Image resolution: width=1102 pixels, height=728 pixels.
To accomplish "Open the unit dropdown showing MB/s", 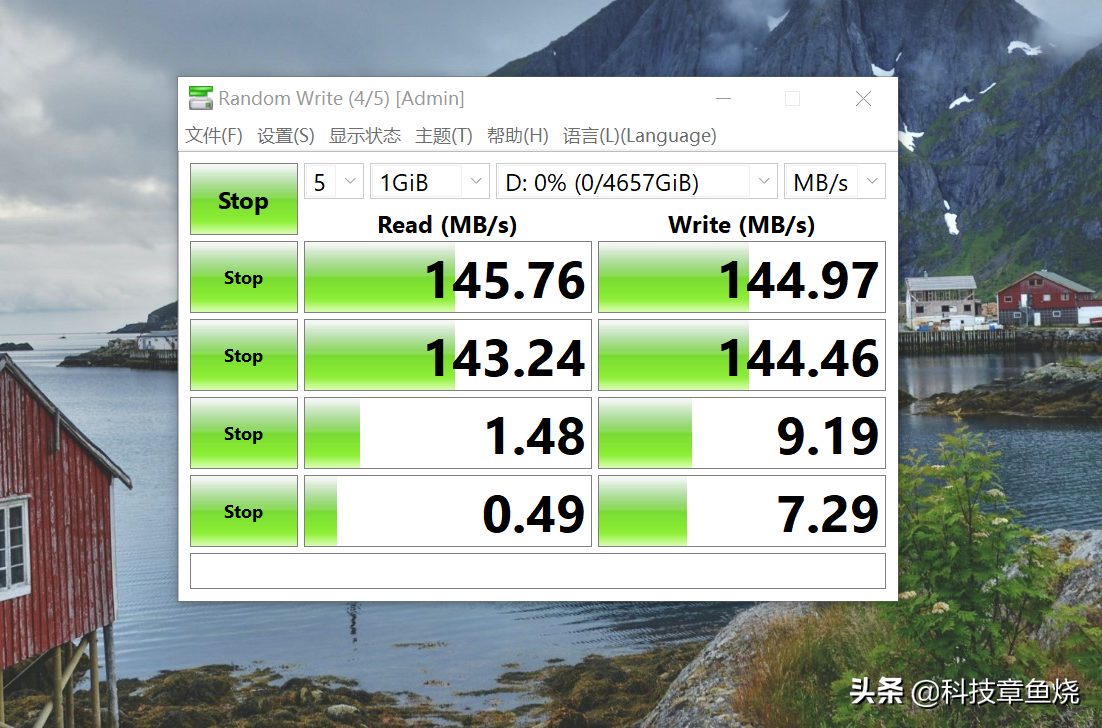I will coord(835,182).
